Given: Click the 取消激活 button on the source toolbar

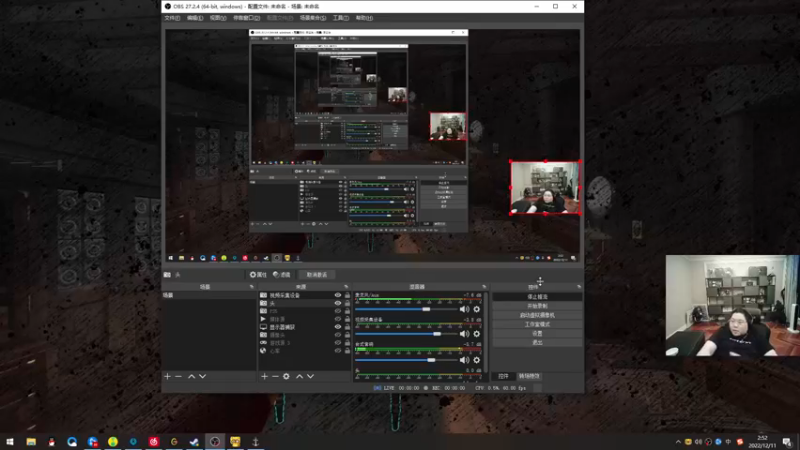Looking at the screenshot, I should (317, 274).
